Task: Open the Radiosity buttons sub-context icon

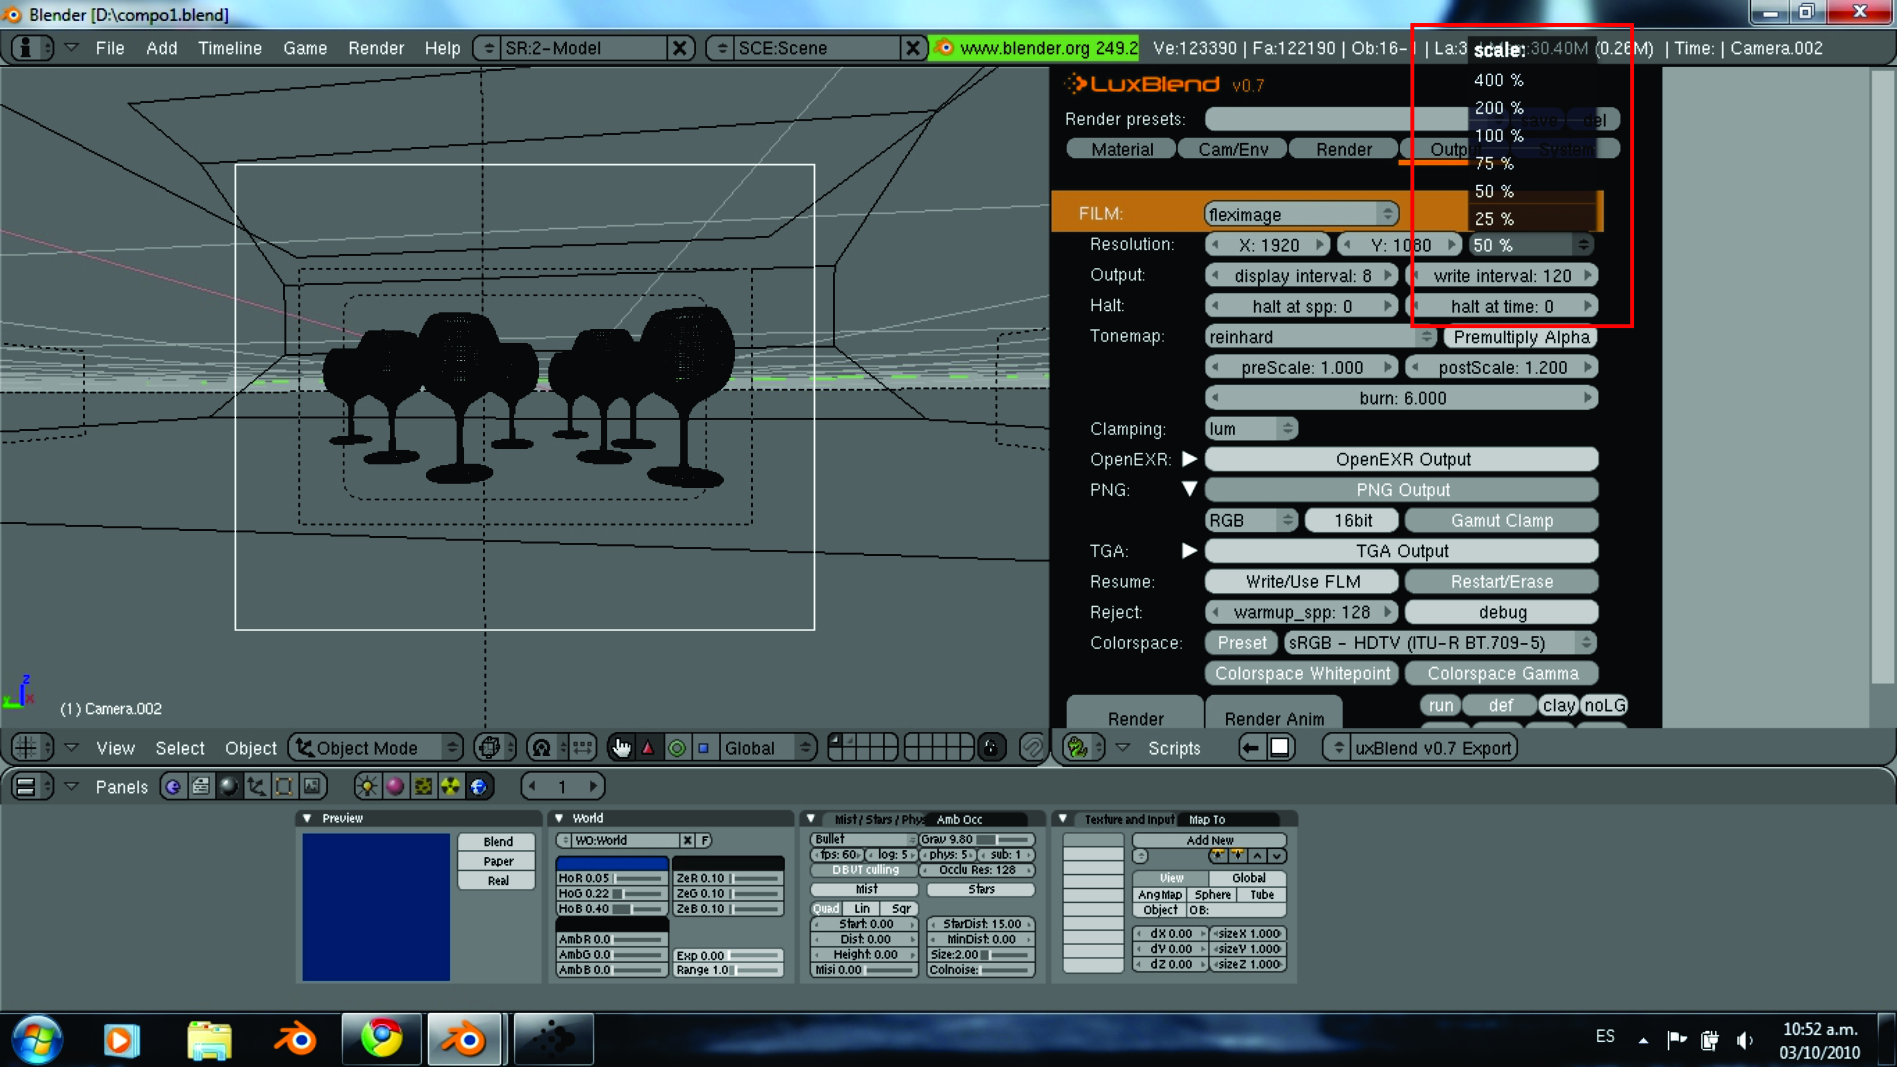Action: (451, 787)
